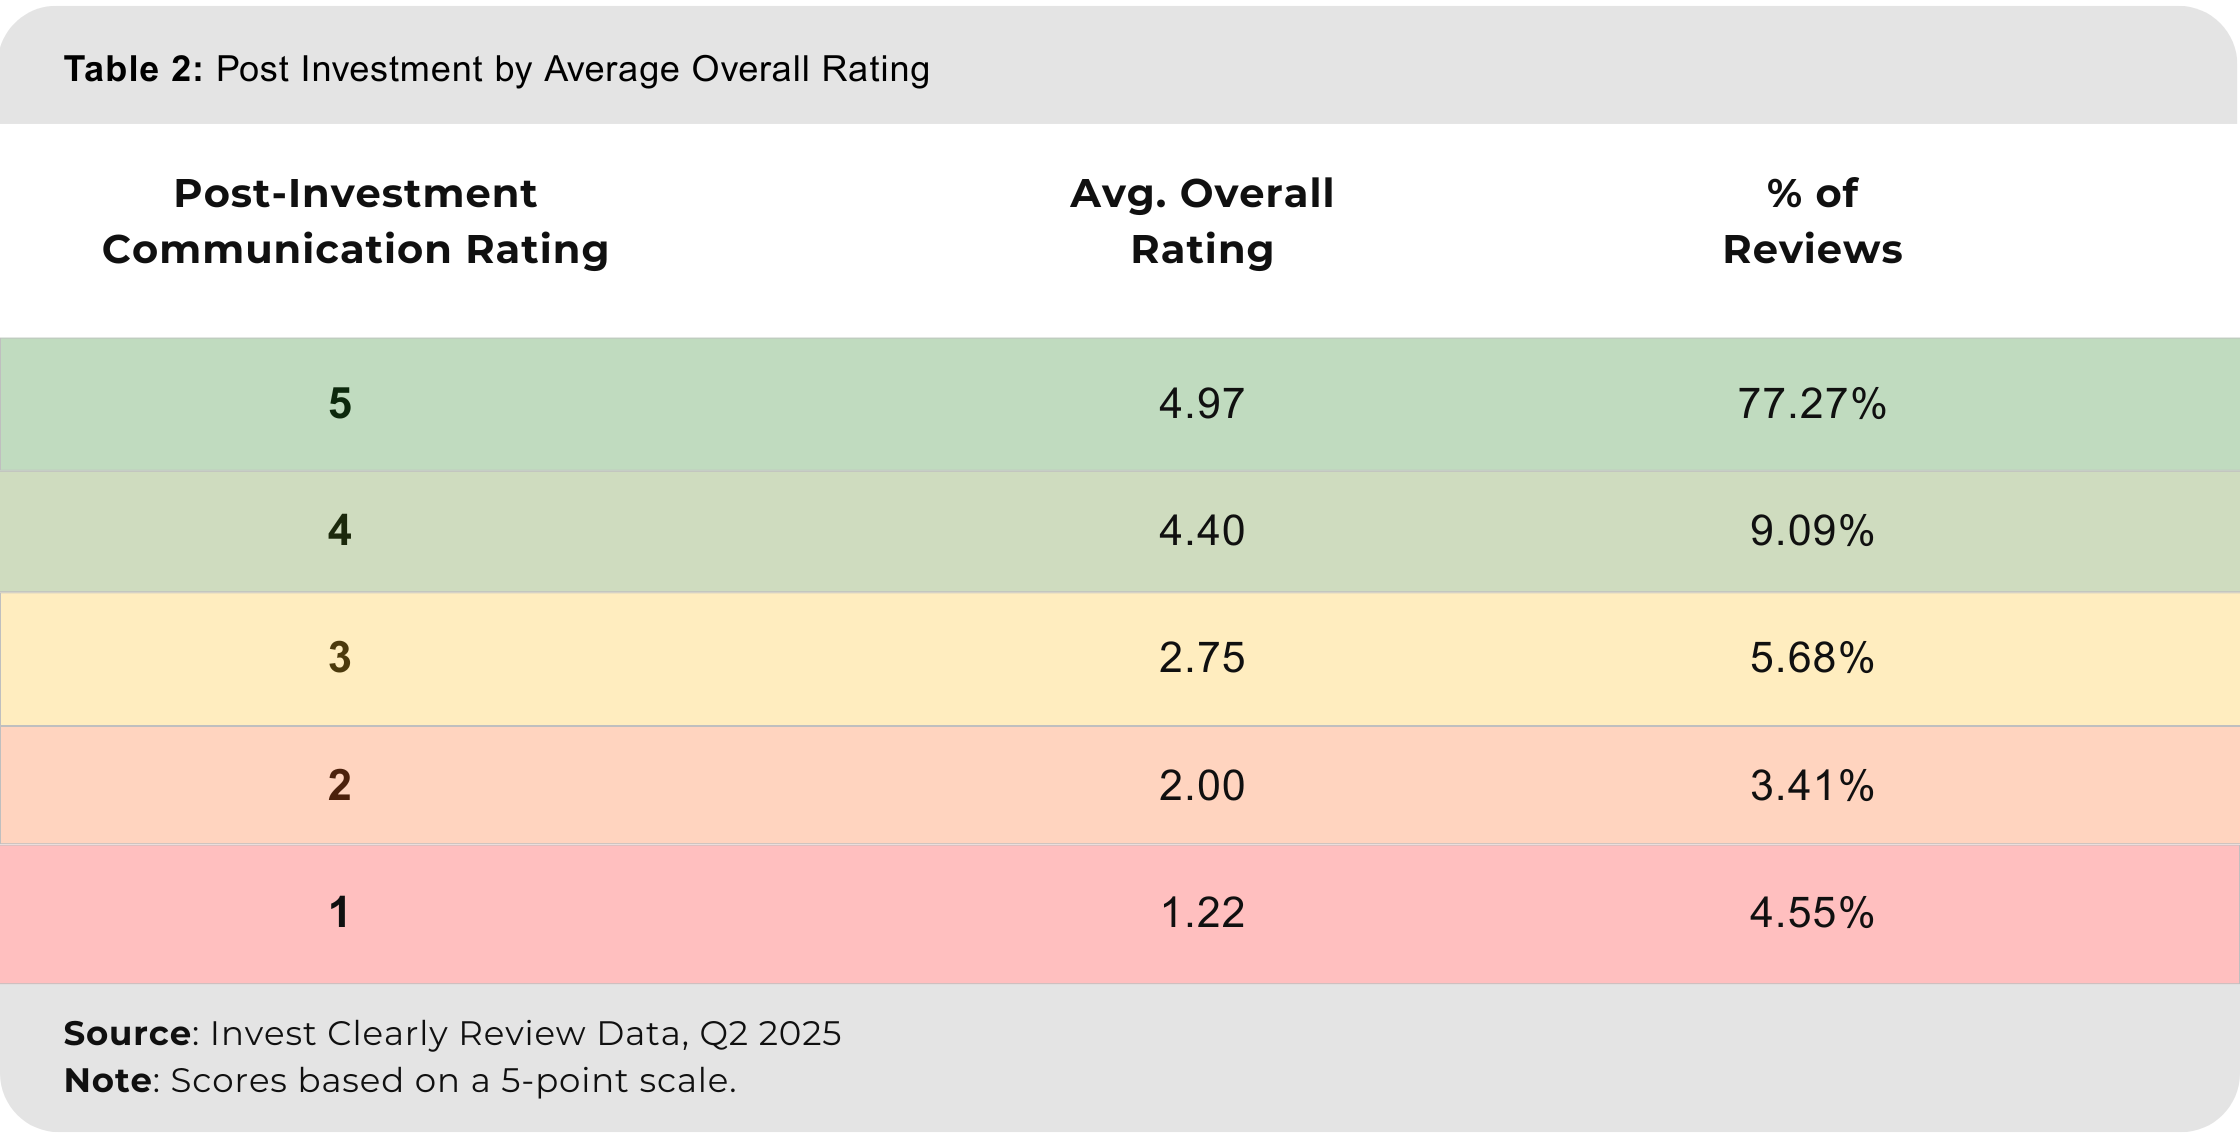
Task: Select the 3.41% reviews value
Action: pyautogui.click(x=1811, y=786)
